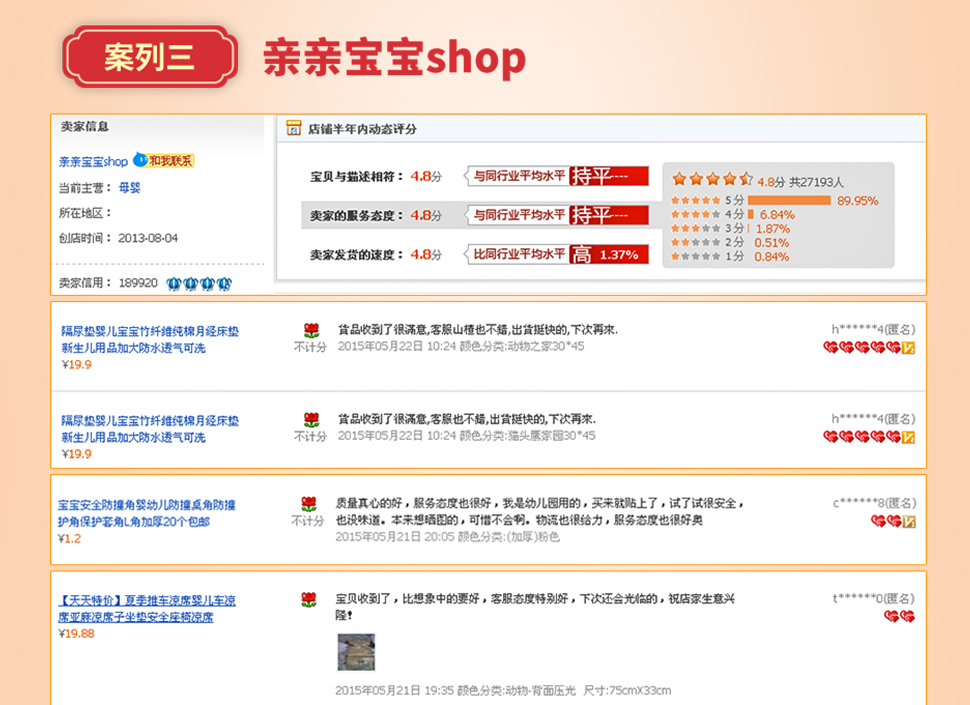970x705 pixels.
Task: Click the 4.8分 overall star rating
Action: pyautogui.click(x=713, y=179)
